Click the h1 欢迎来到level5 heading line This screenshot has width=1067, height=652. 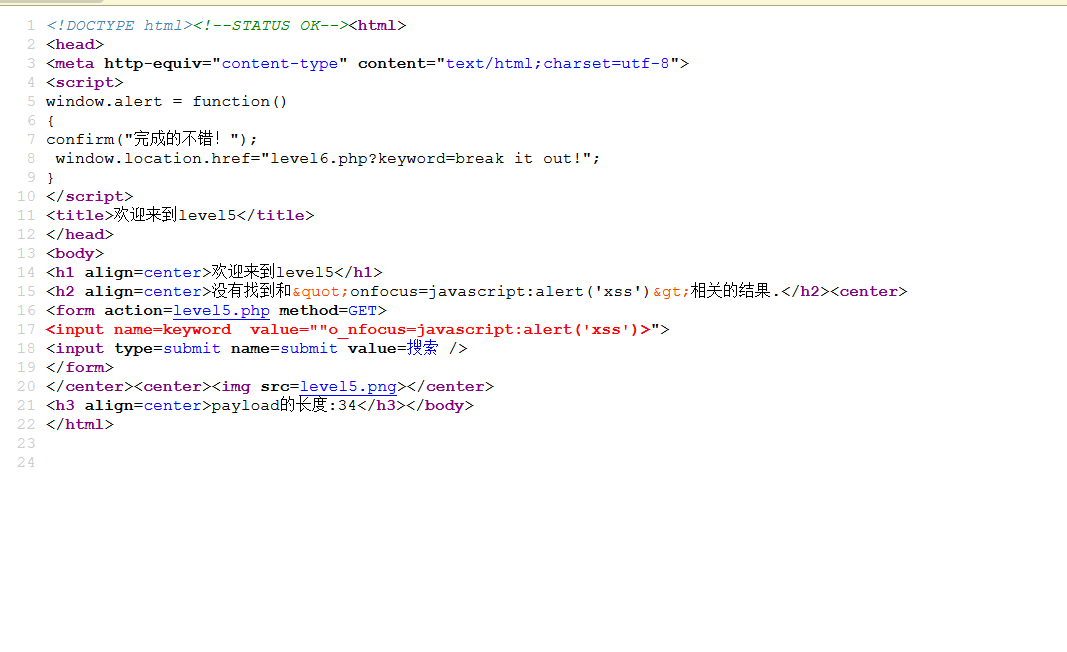pyautogui.click(x=214, y=272)
